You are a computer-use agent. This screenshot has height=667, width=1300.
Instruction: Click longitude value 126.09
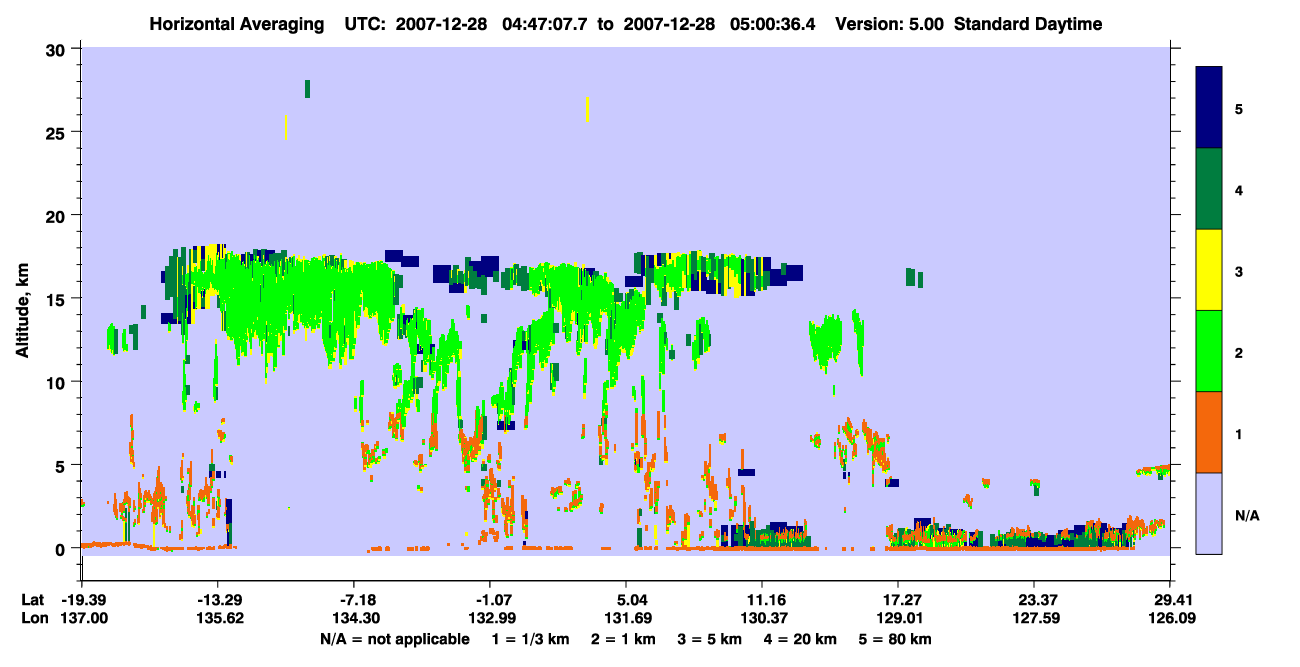pyautogui.click(x=1170, y=618)
